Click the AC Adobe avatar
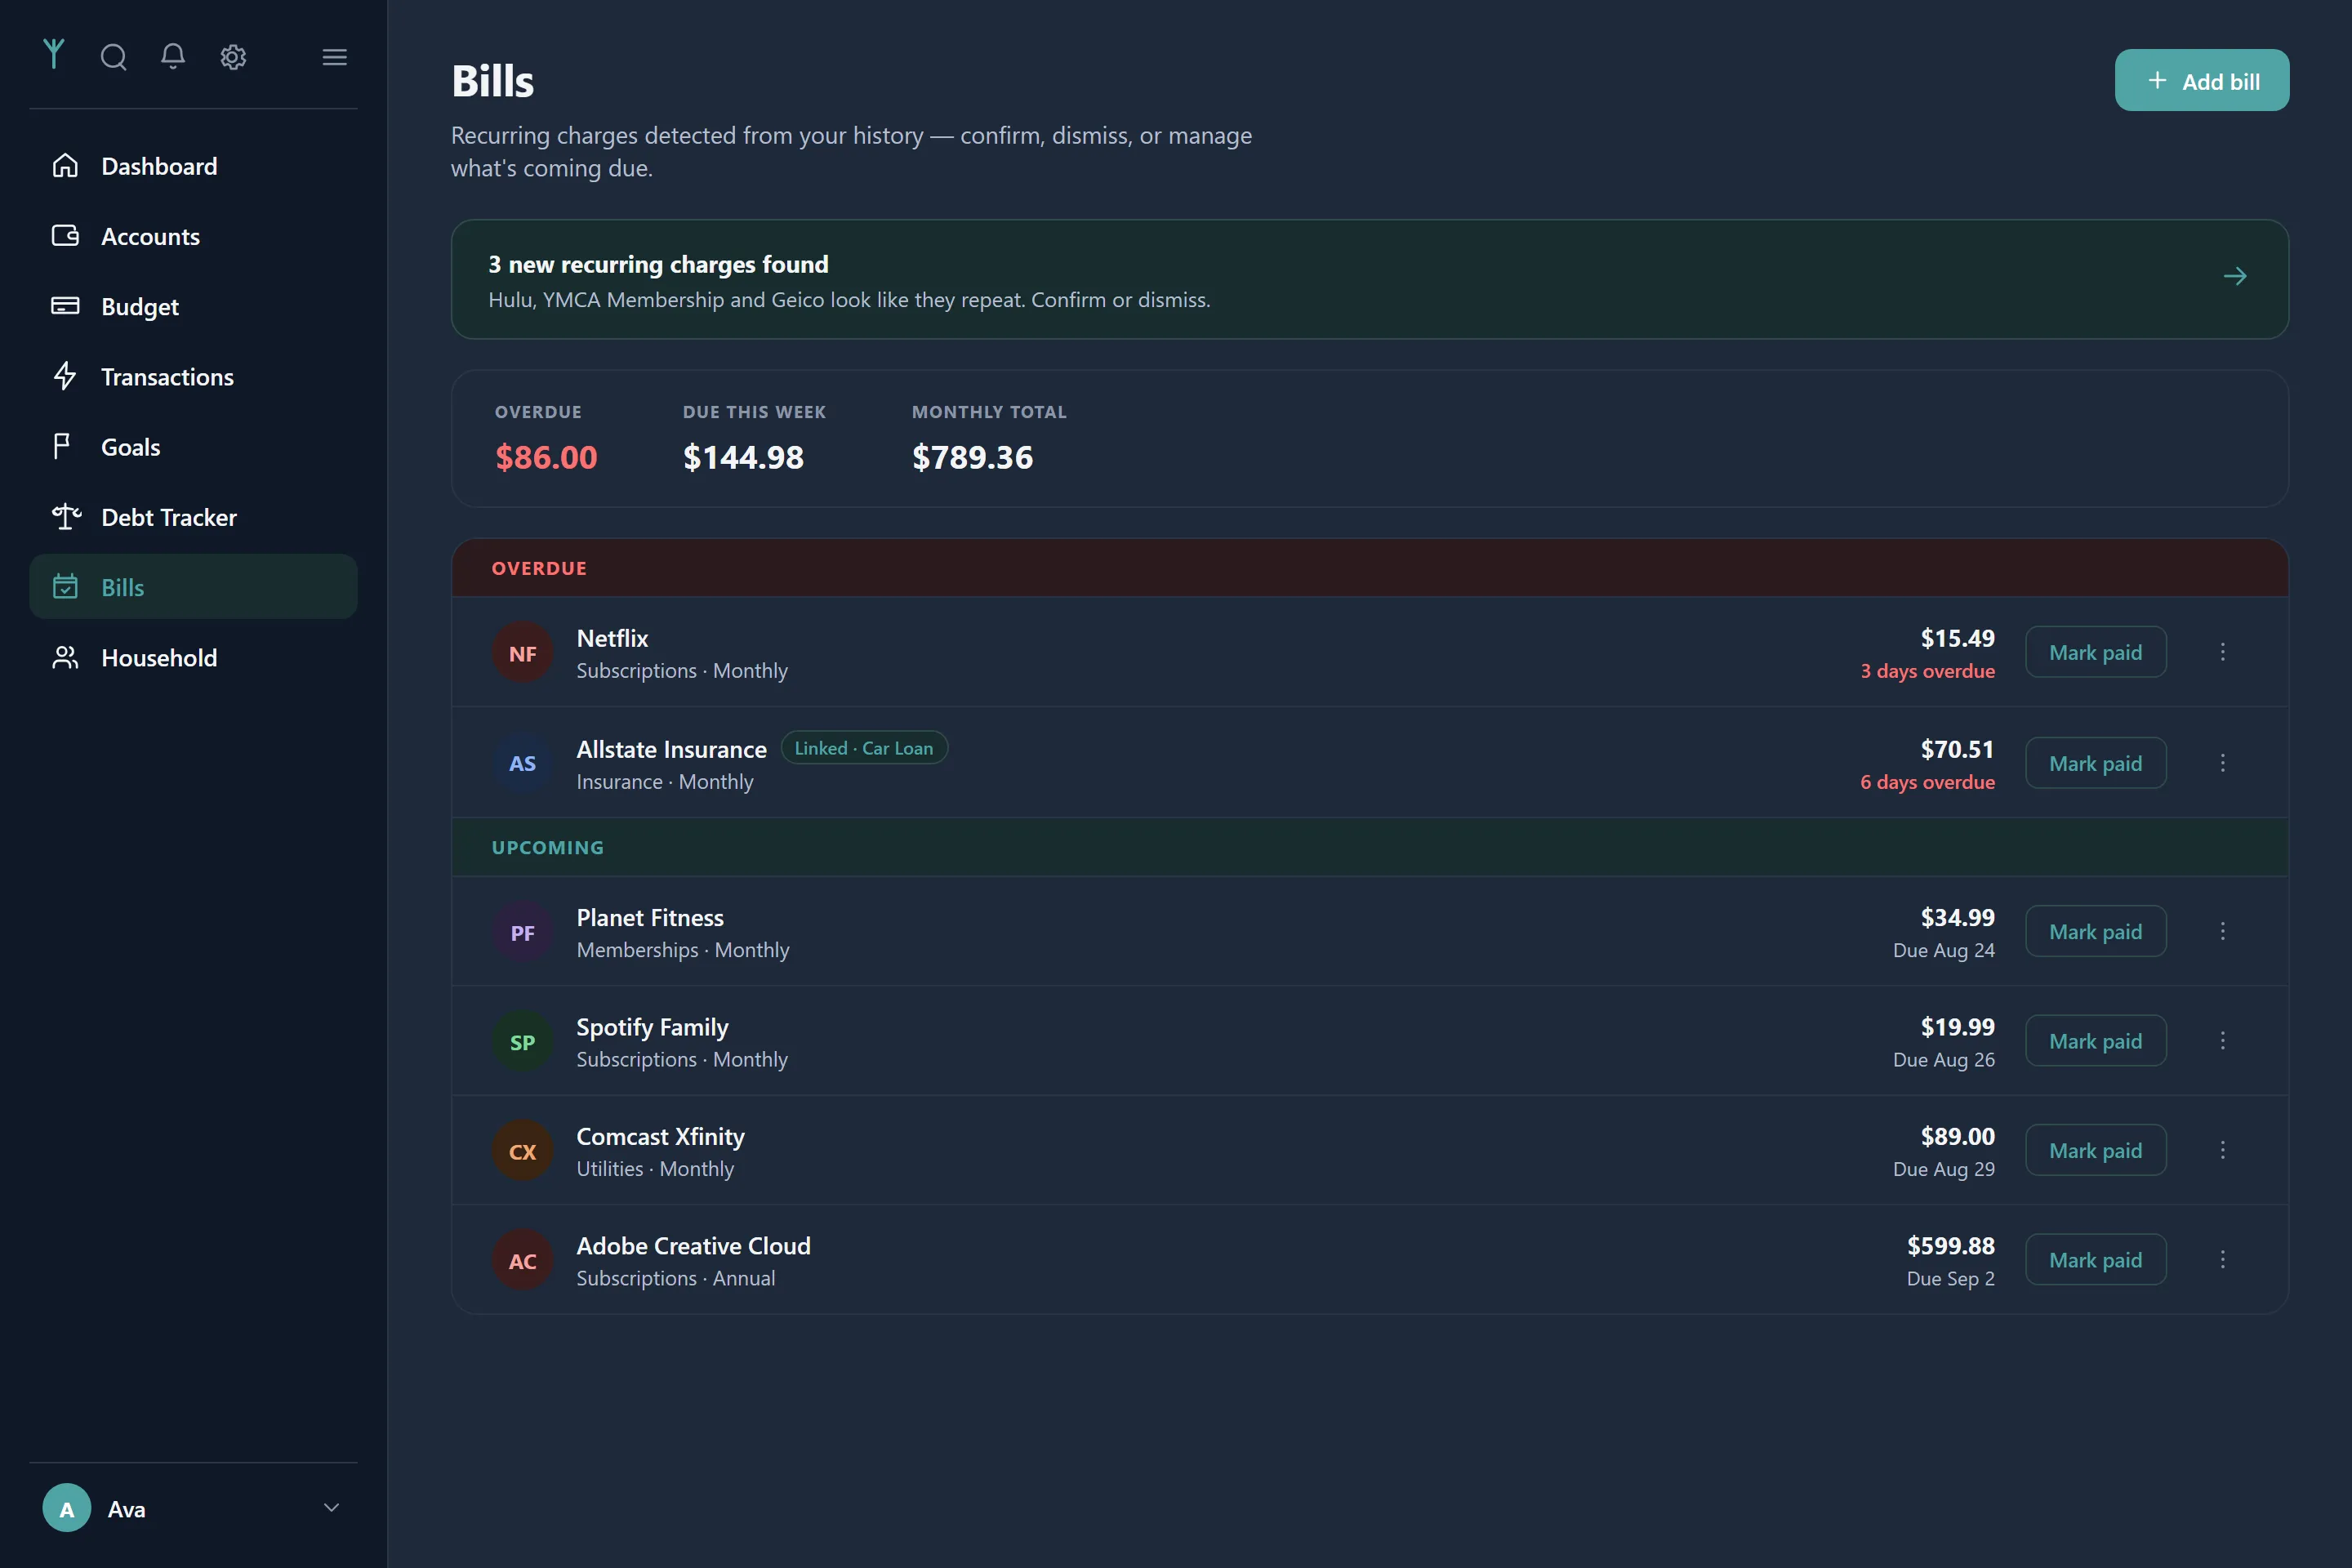The width and height of the screenshot is (2352, 1568). point(522,1260)
